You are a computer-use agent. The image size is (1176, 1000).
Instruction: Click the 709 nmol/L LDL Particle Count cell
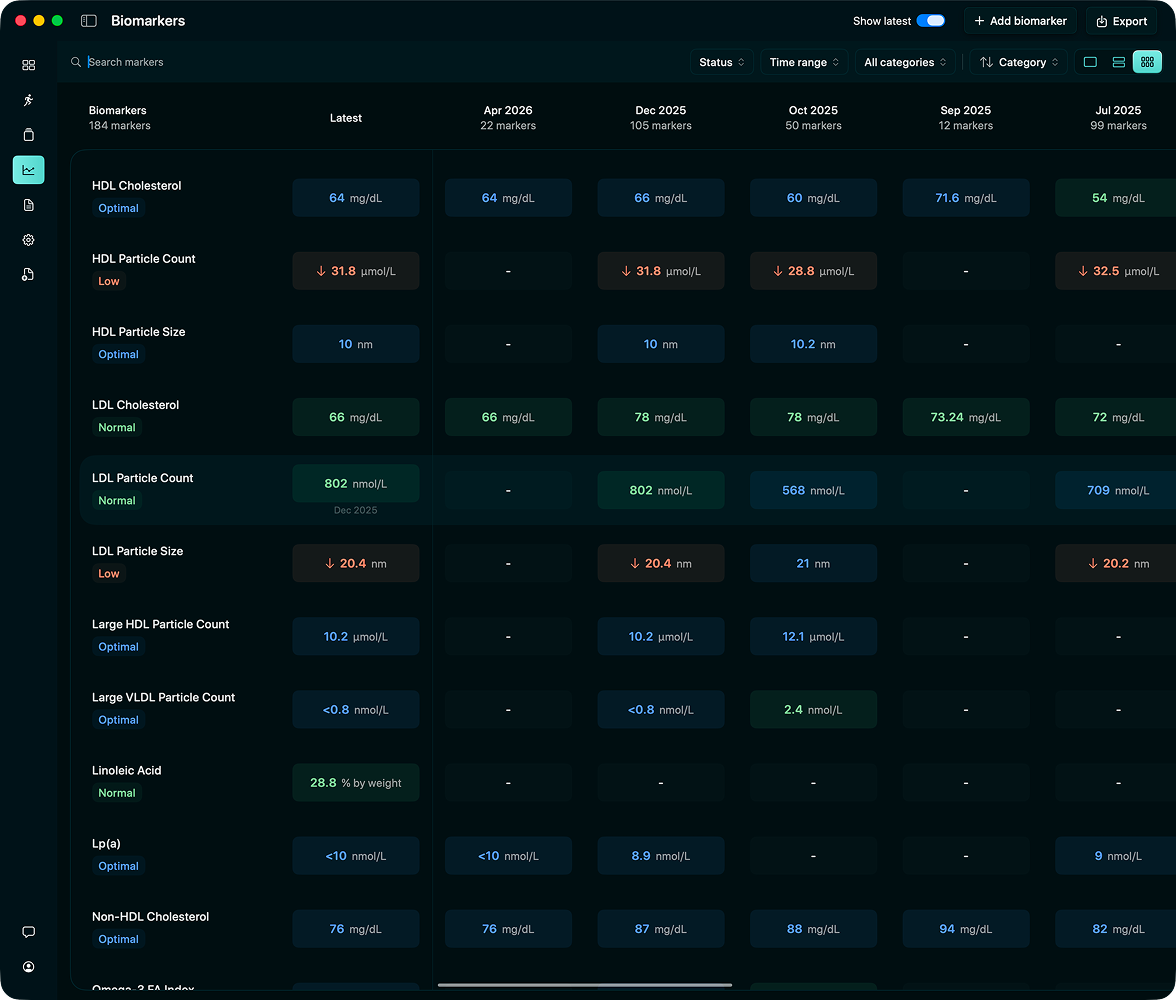[1115, 491]
